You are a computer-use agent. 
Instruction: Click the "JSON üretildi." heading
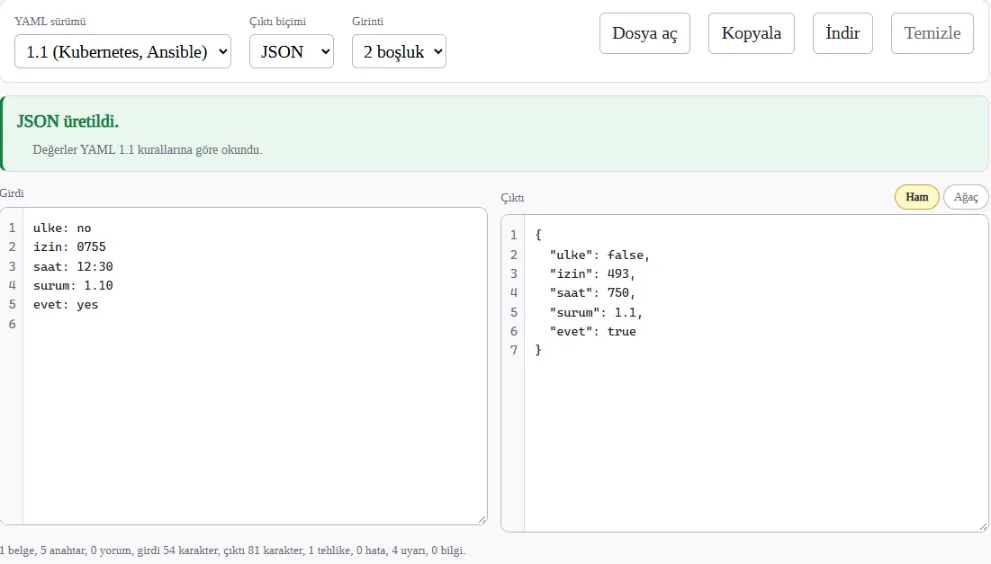(x=68, y=121)
